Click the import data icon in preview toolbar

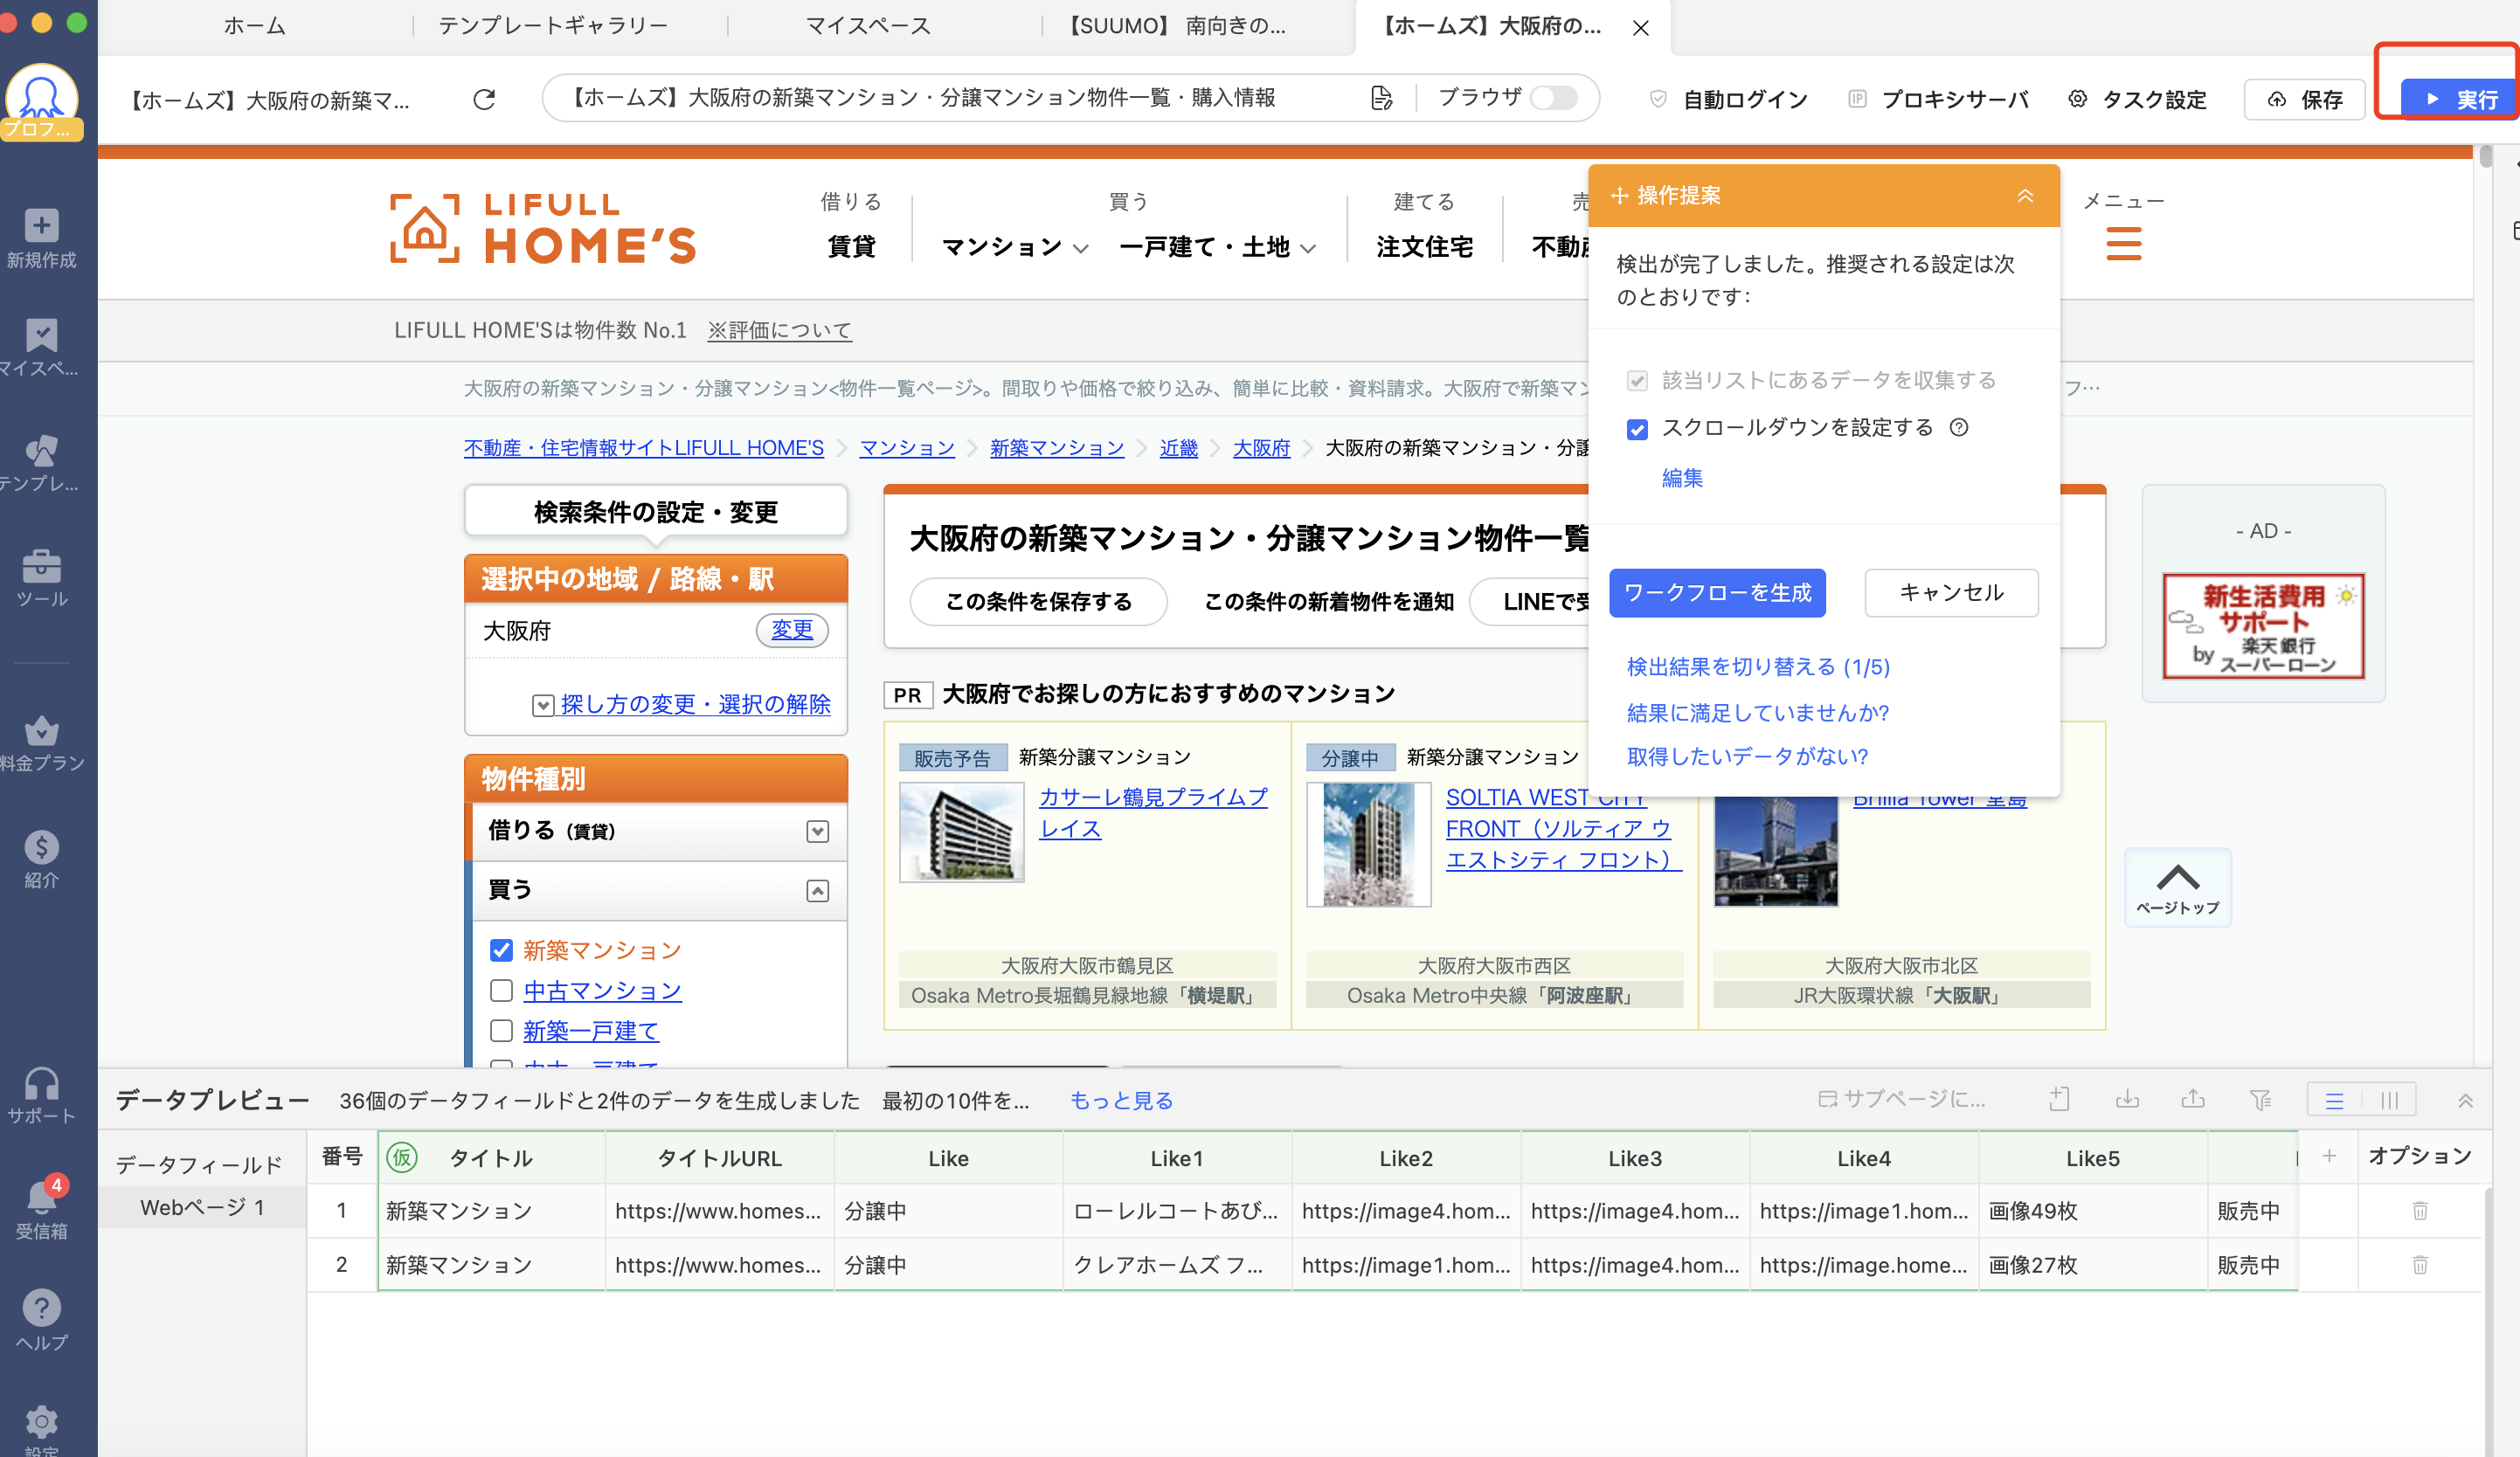(2058, 1099)
